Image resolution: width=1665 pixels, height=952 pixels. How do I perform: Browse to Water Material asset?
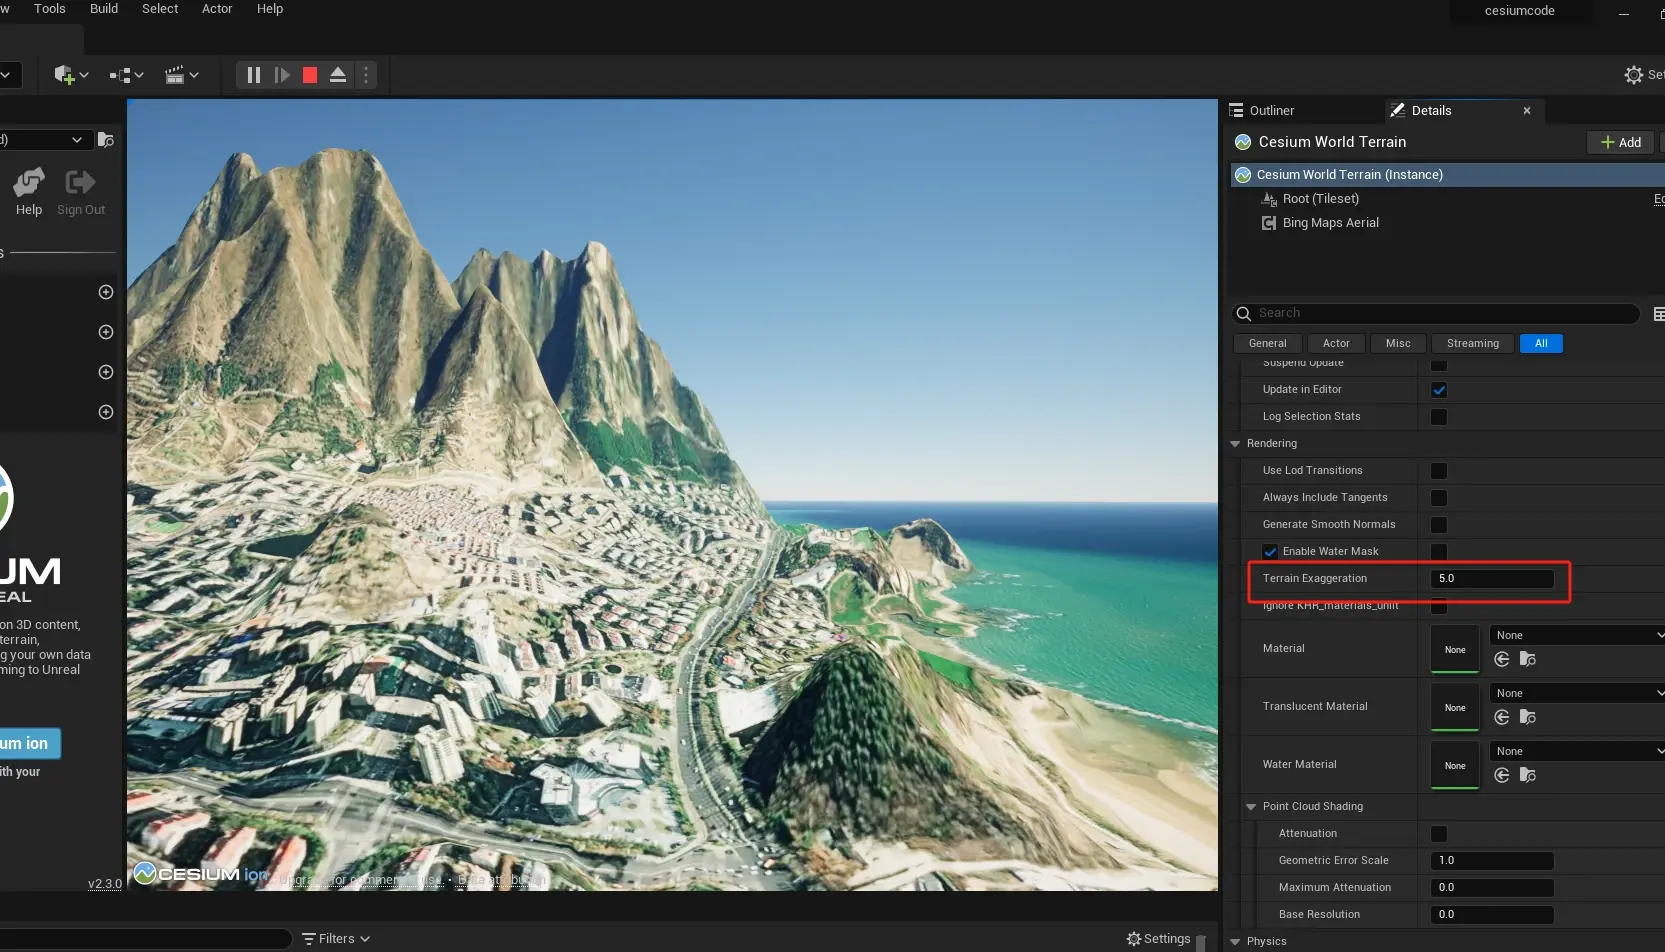coord(1528,775)
